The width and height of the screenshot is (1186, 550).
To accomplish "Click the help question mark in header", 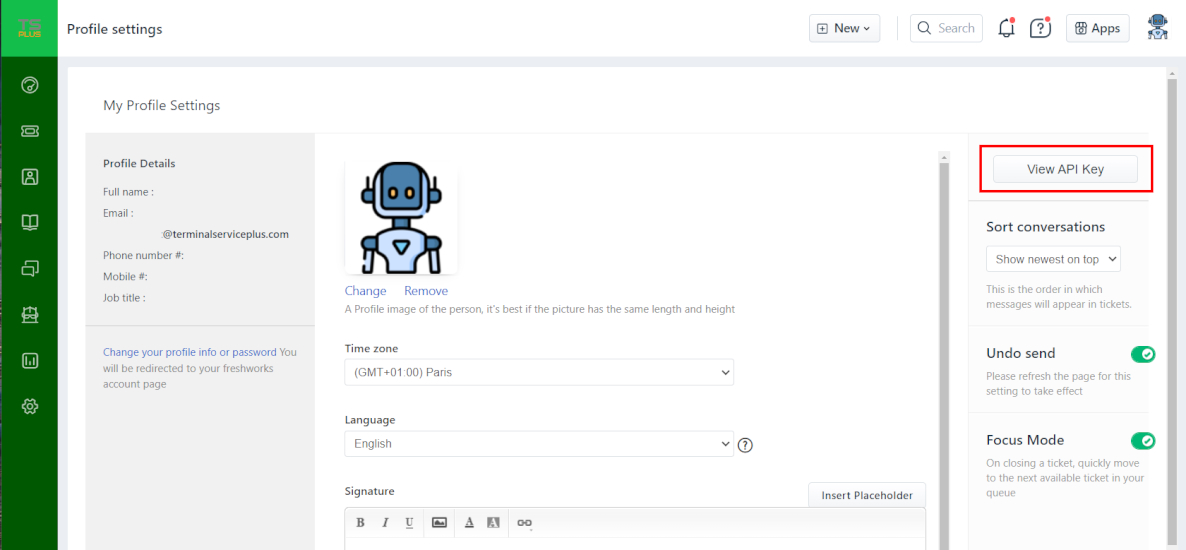I will tap(1040, 28).
